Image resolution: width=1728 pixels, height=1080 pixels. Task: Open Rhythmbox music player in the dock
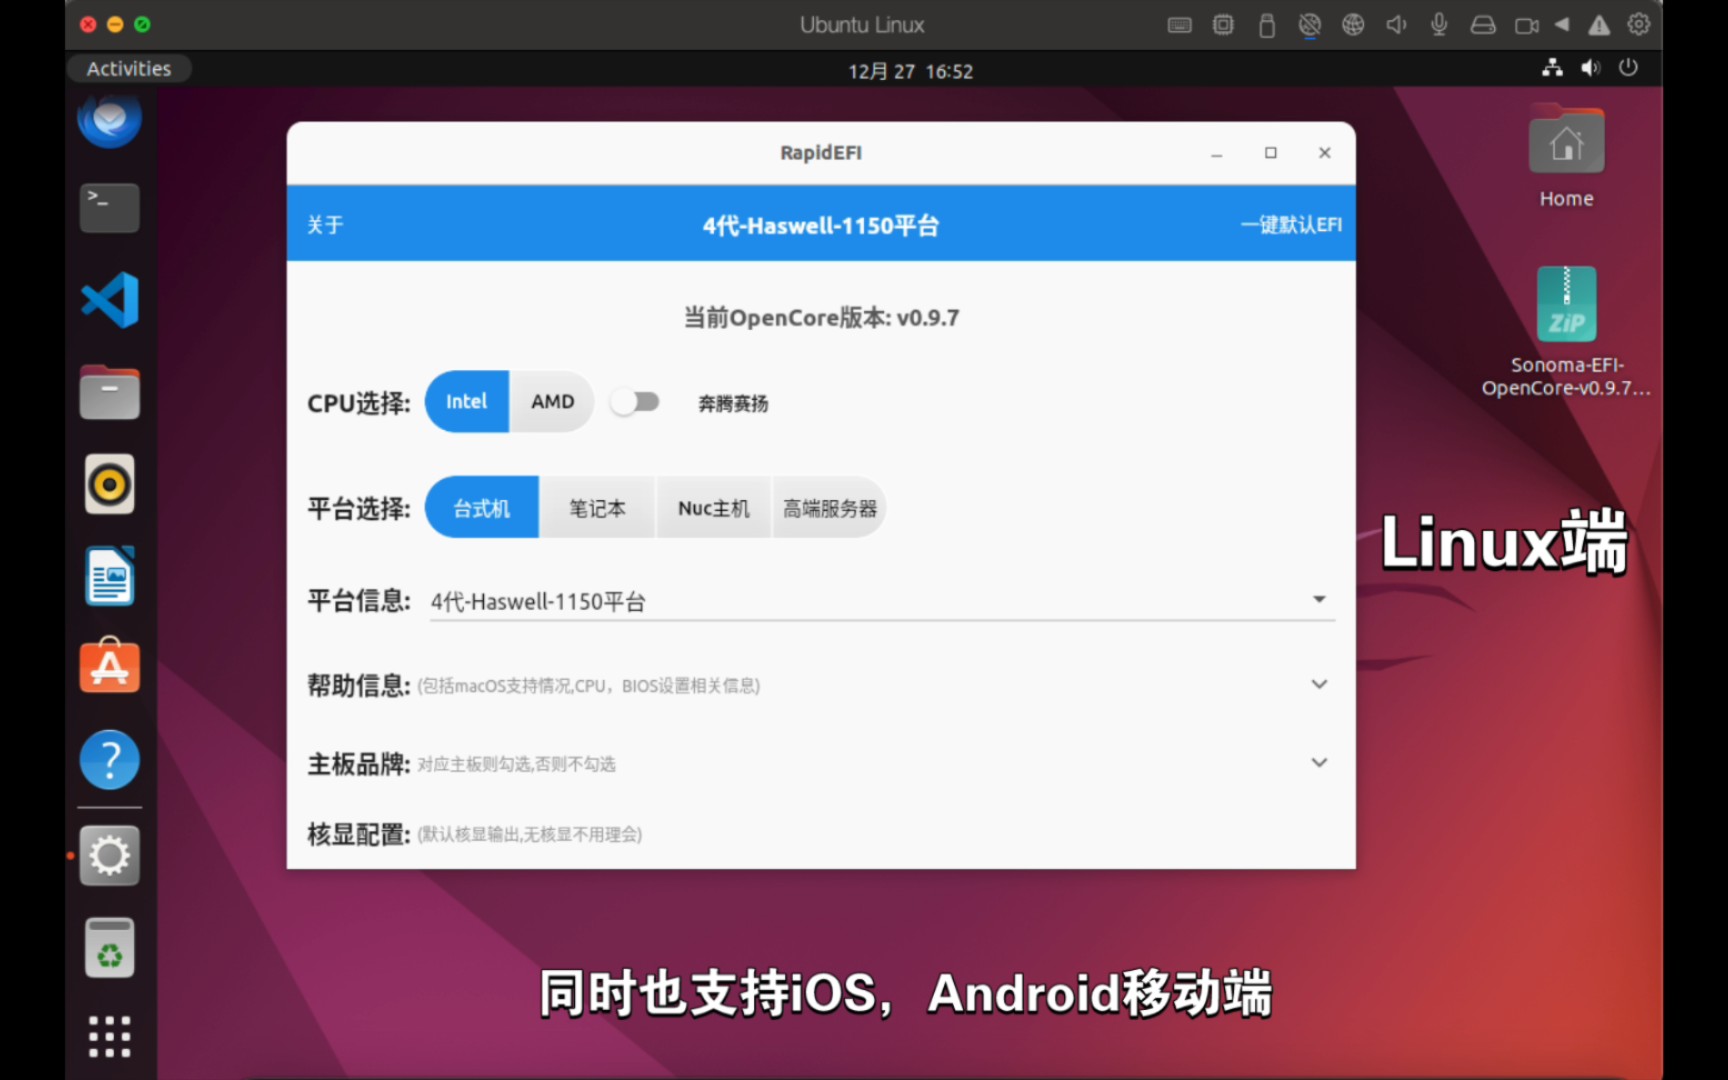click(109, 485)
